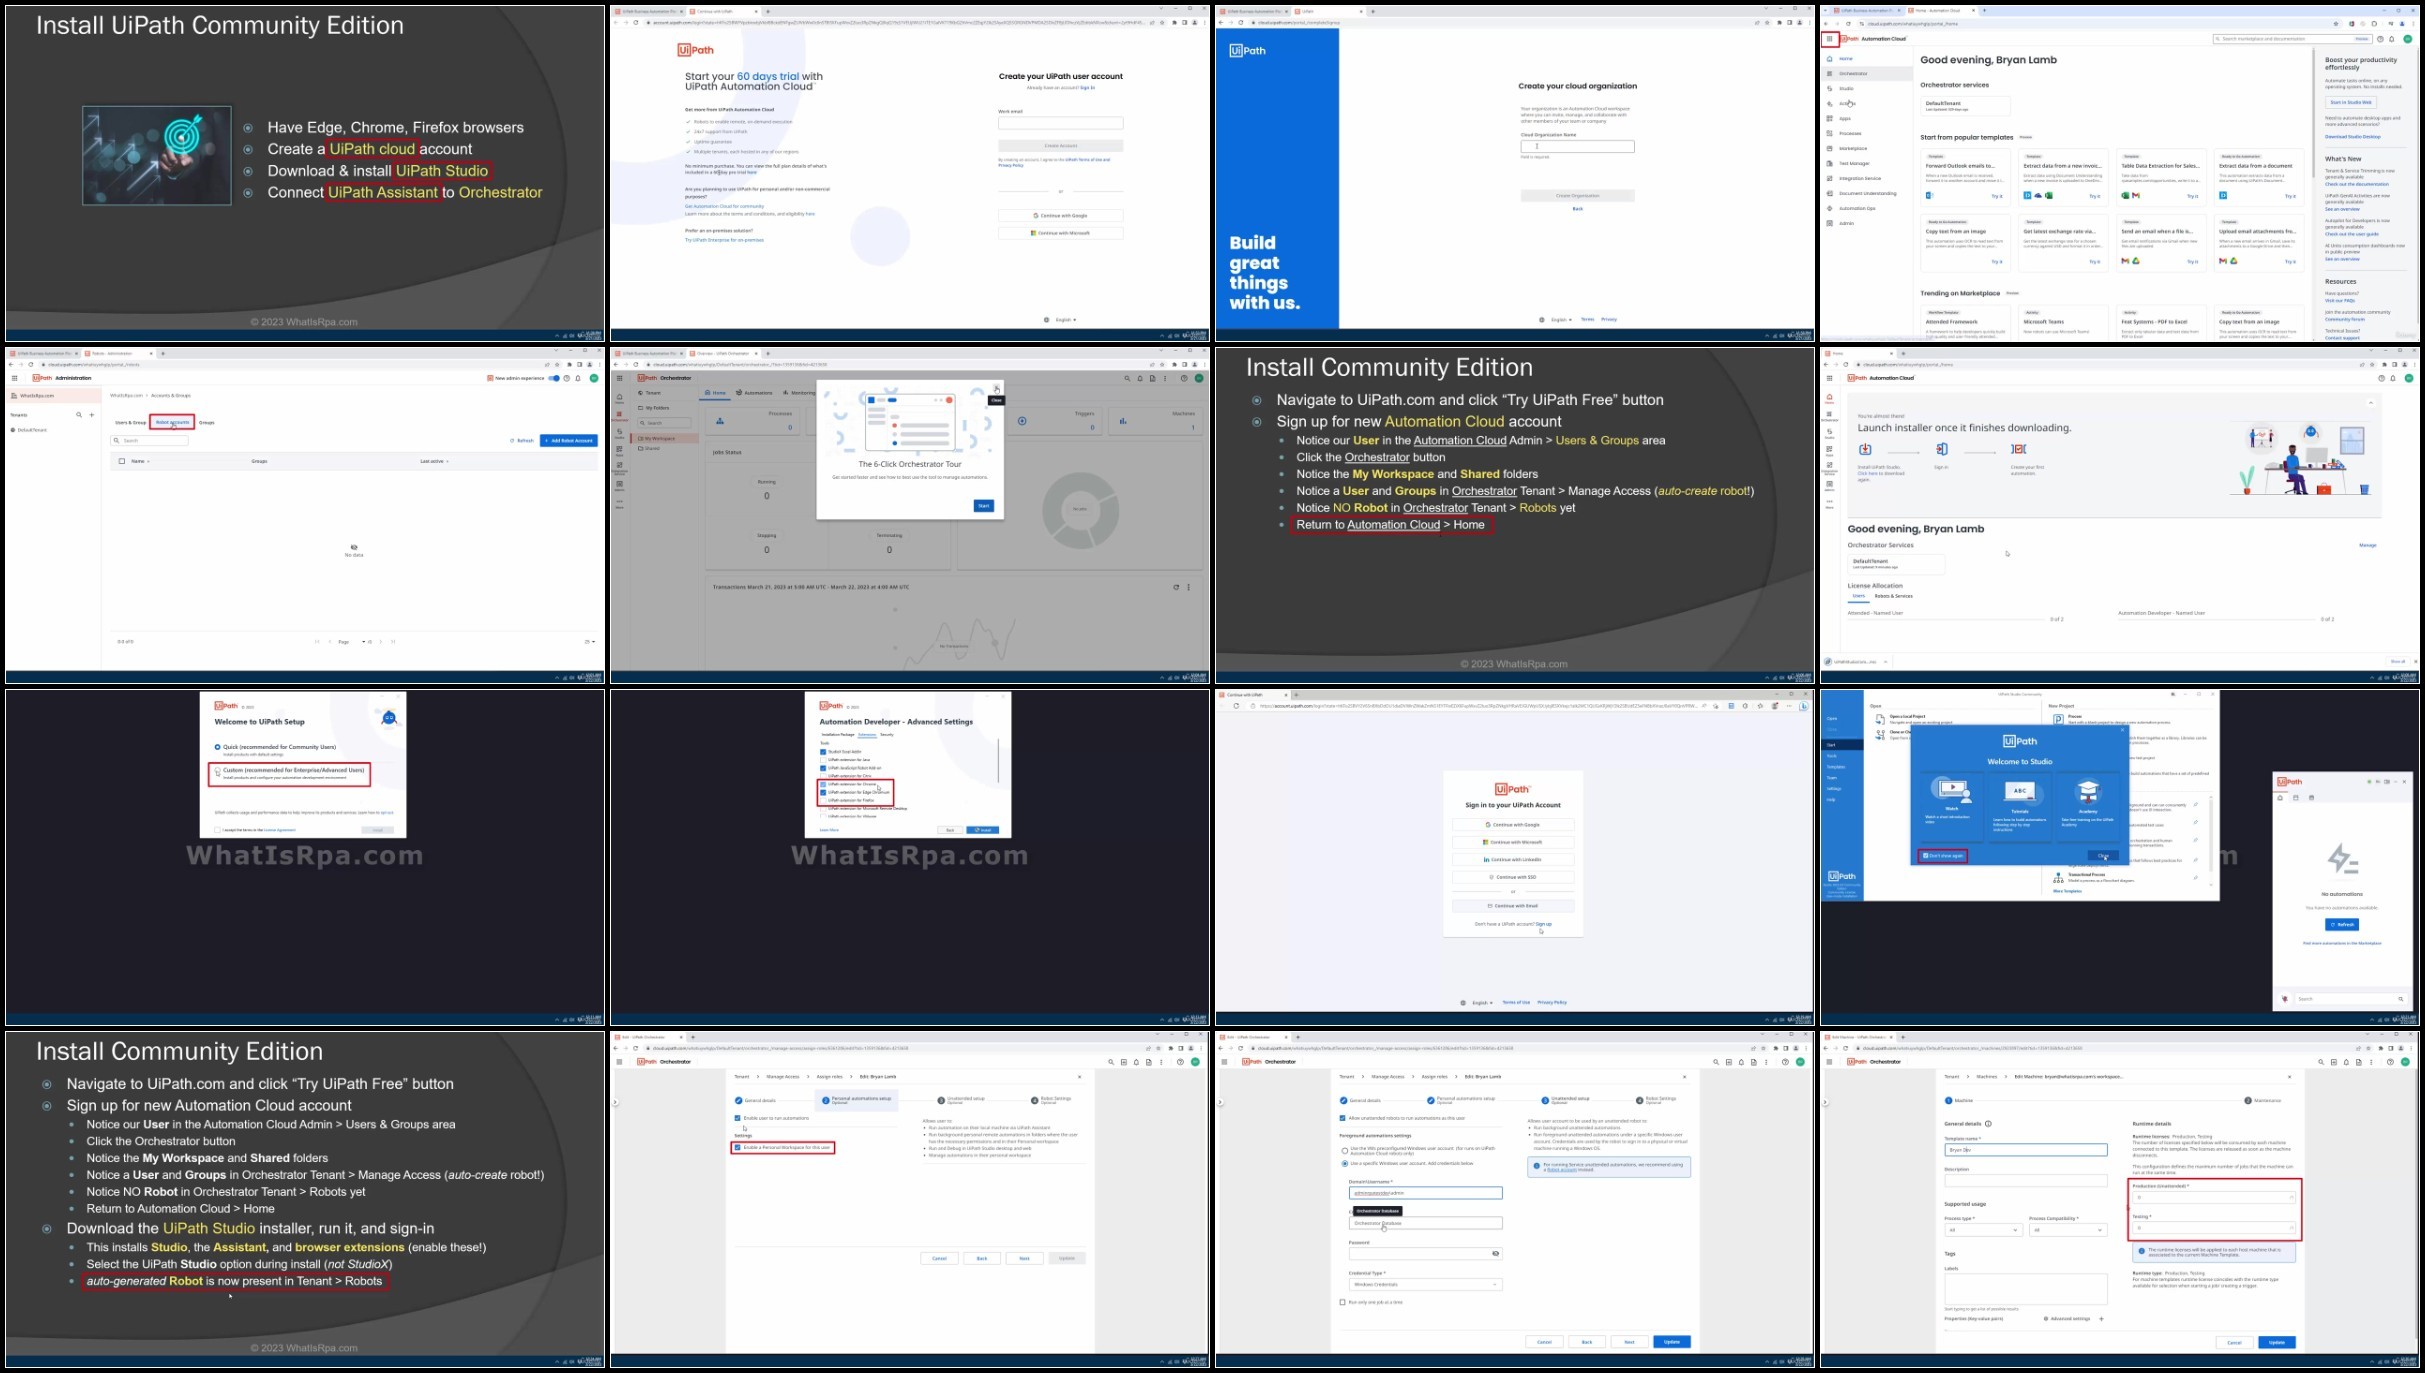Check Run only one job at a time

click(1342, 1302)
